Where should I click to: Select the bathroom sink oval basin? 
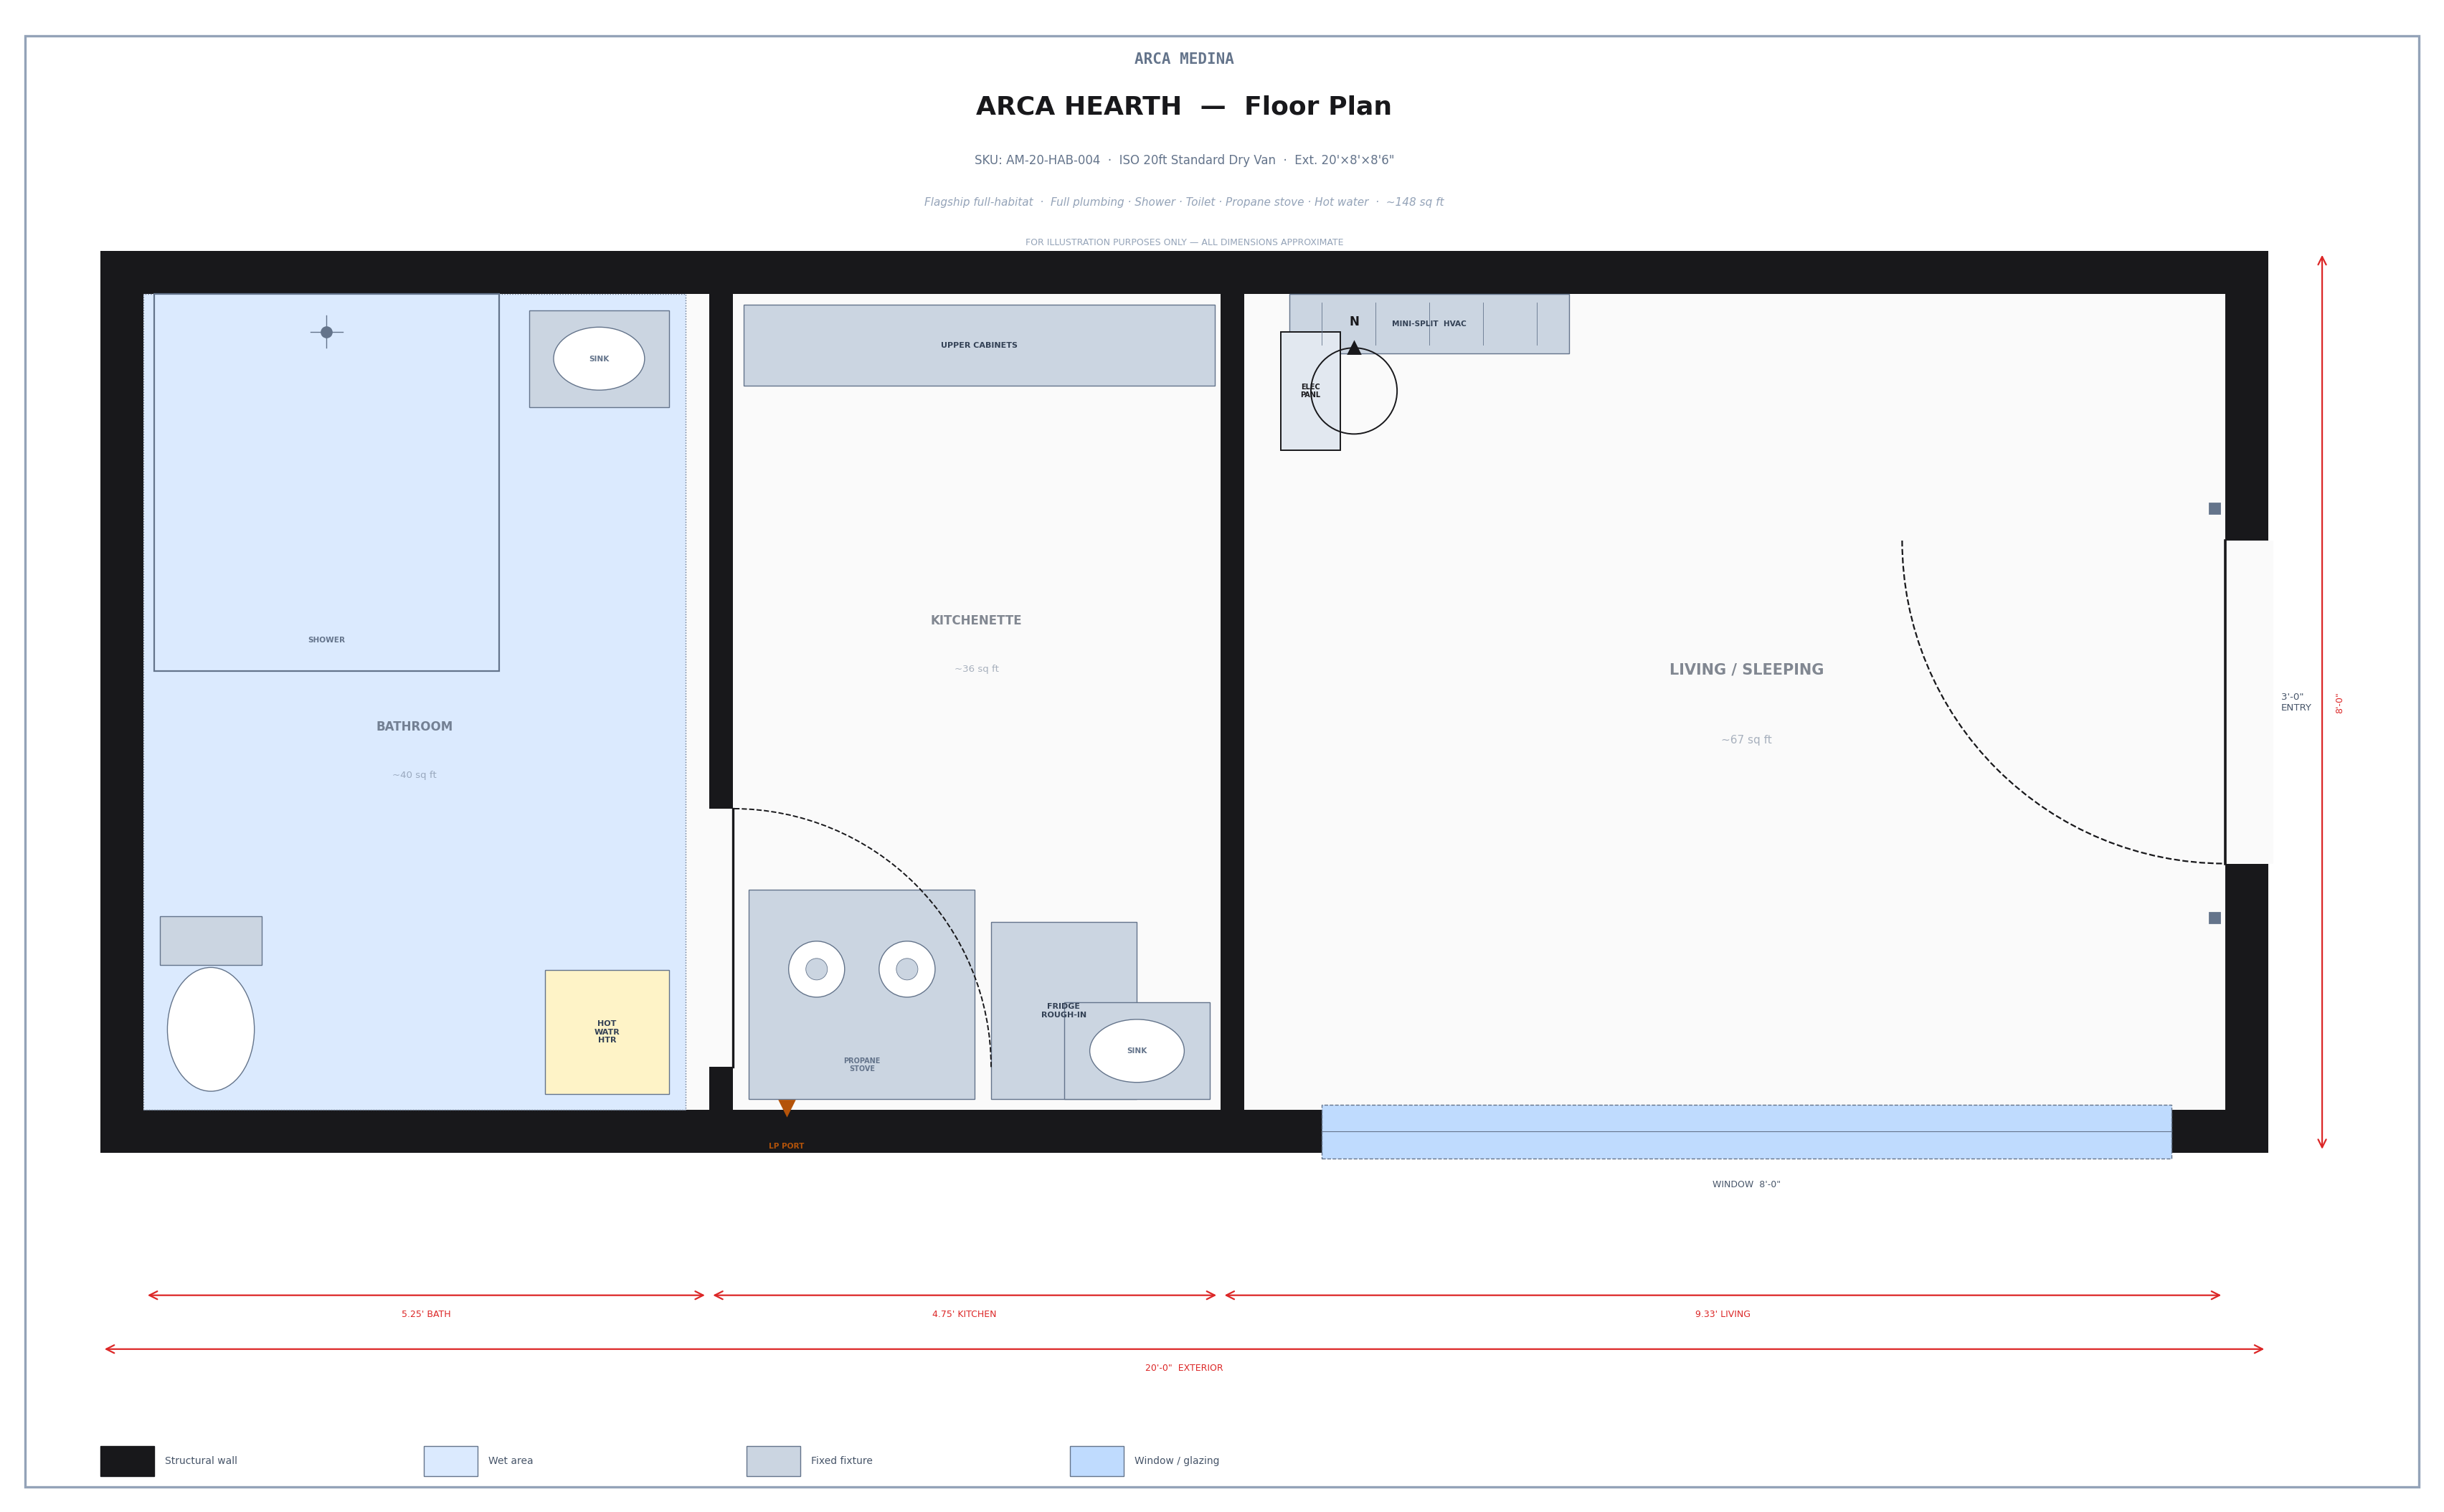point(599,358)
